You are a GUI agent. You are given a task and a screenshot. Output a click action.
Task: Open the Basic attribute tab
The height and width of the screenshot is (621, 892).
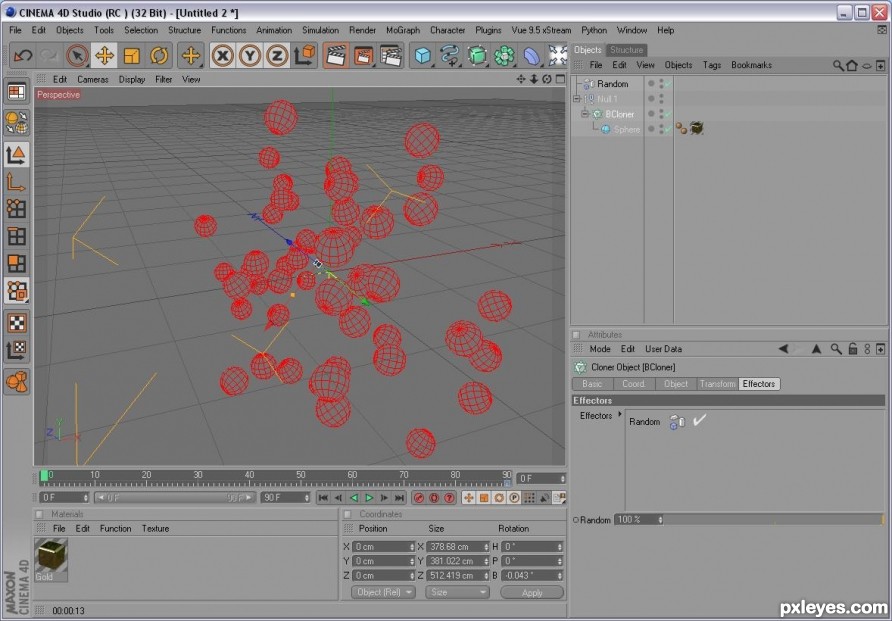point(592,384)
